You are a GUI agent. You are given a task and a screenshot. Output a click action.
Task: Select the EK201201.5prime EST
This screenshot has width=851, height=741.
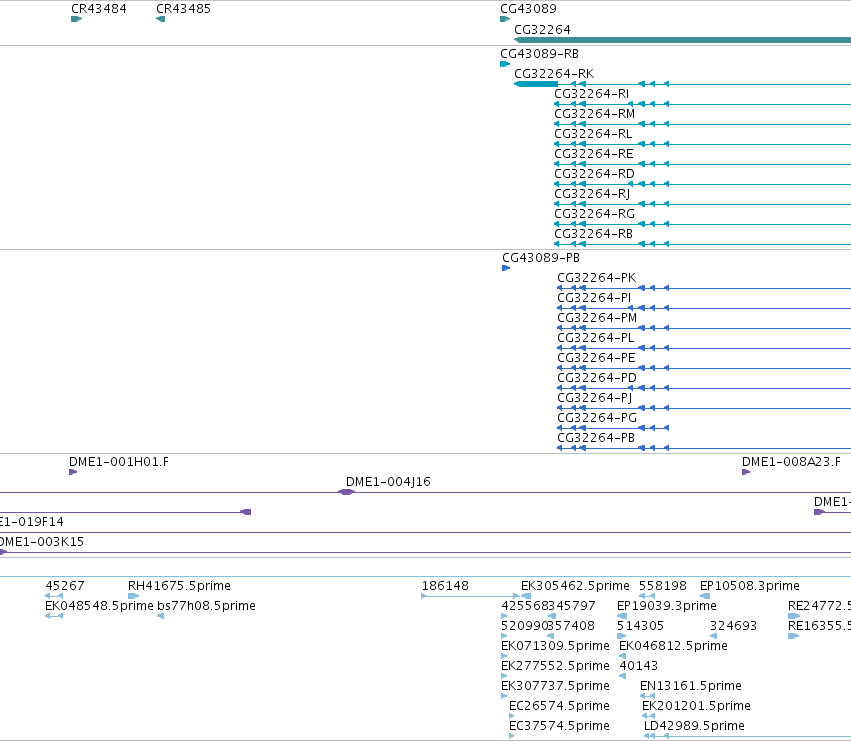point(649,717)
